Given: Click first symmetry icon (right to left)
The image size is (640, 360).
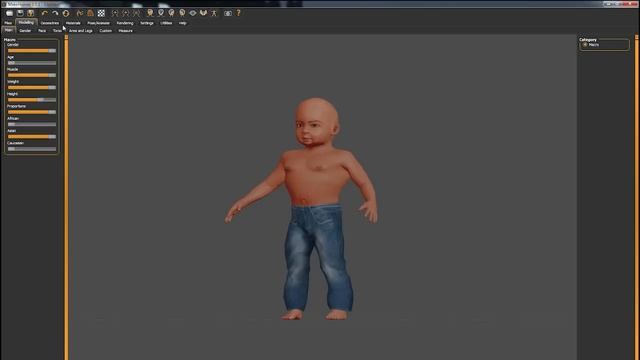Looking at the screenshot, I should 115,13.
